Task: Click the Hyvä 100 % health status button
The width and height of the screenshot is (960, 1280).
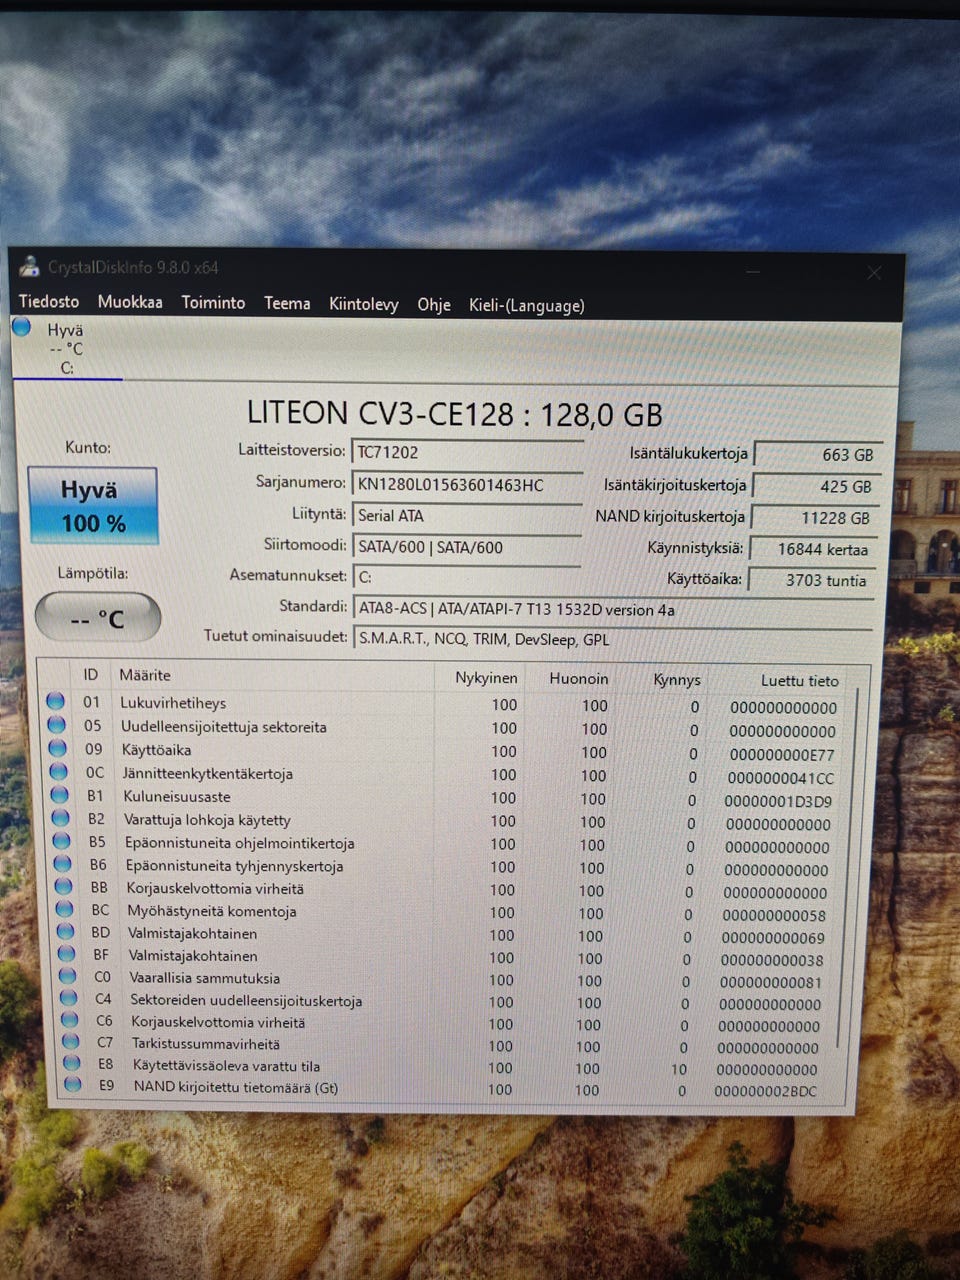Action: [x=93, y=506]
